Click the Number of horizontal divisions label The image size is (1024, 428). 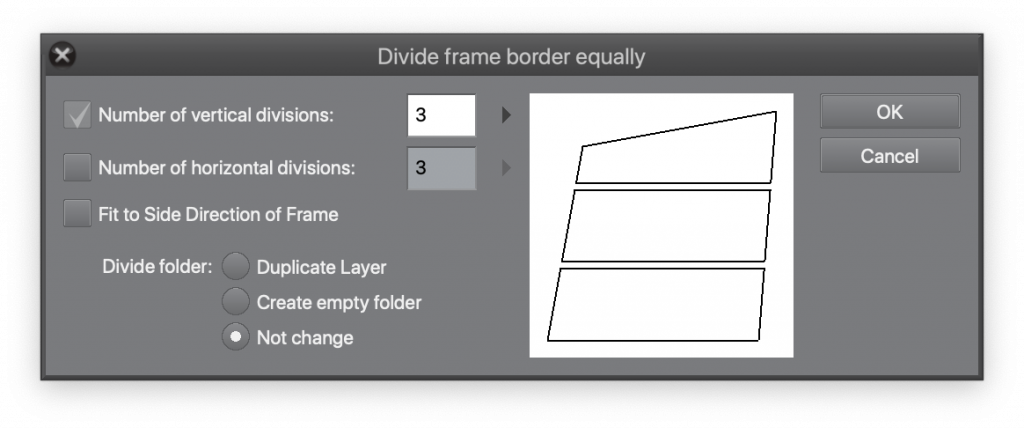[227, 168]
